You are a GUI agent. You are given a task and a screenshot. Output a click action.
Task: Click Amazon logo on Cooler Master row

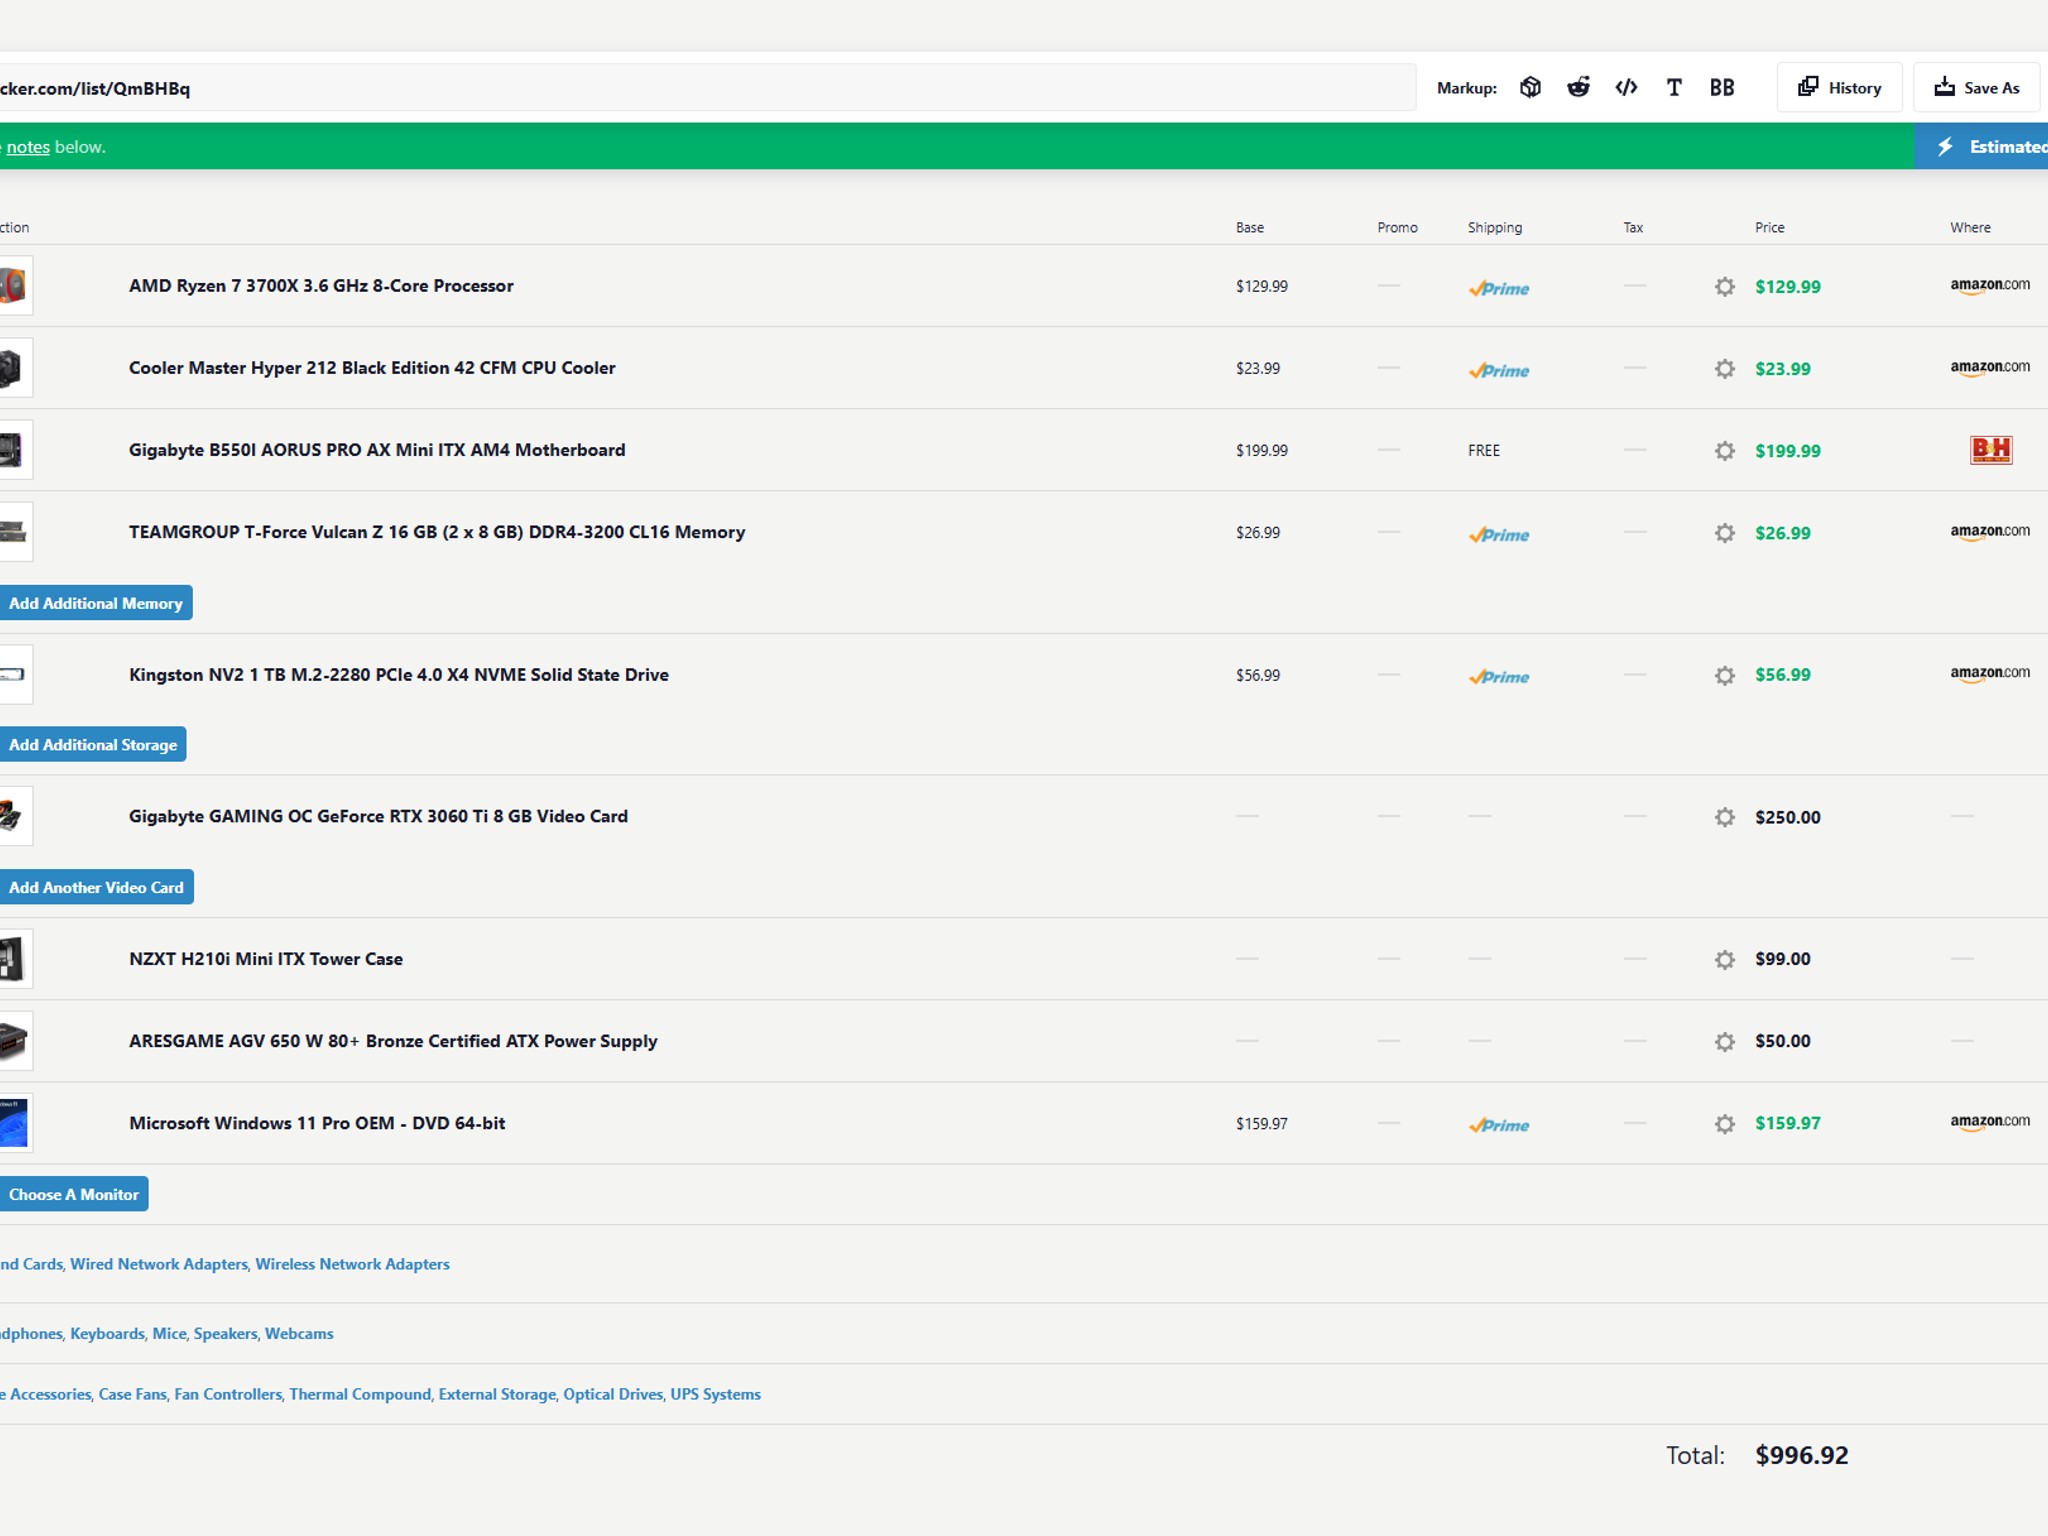[x=1990, y=368]
